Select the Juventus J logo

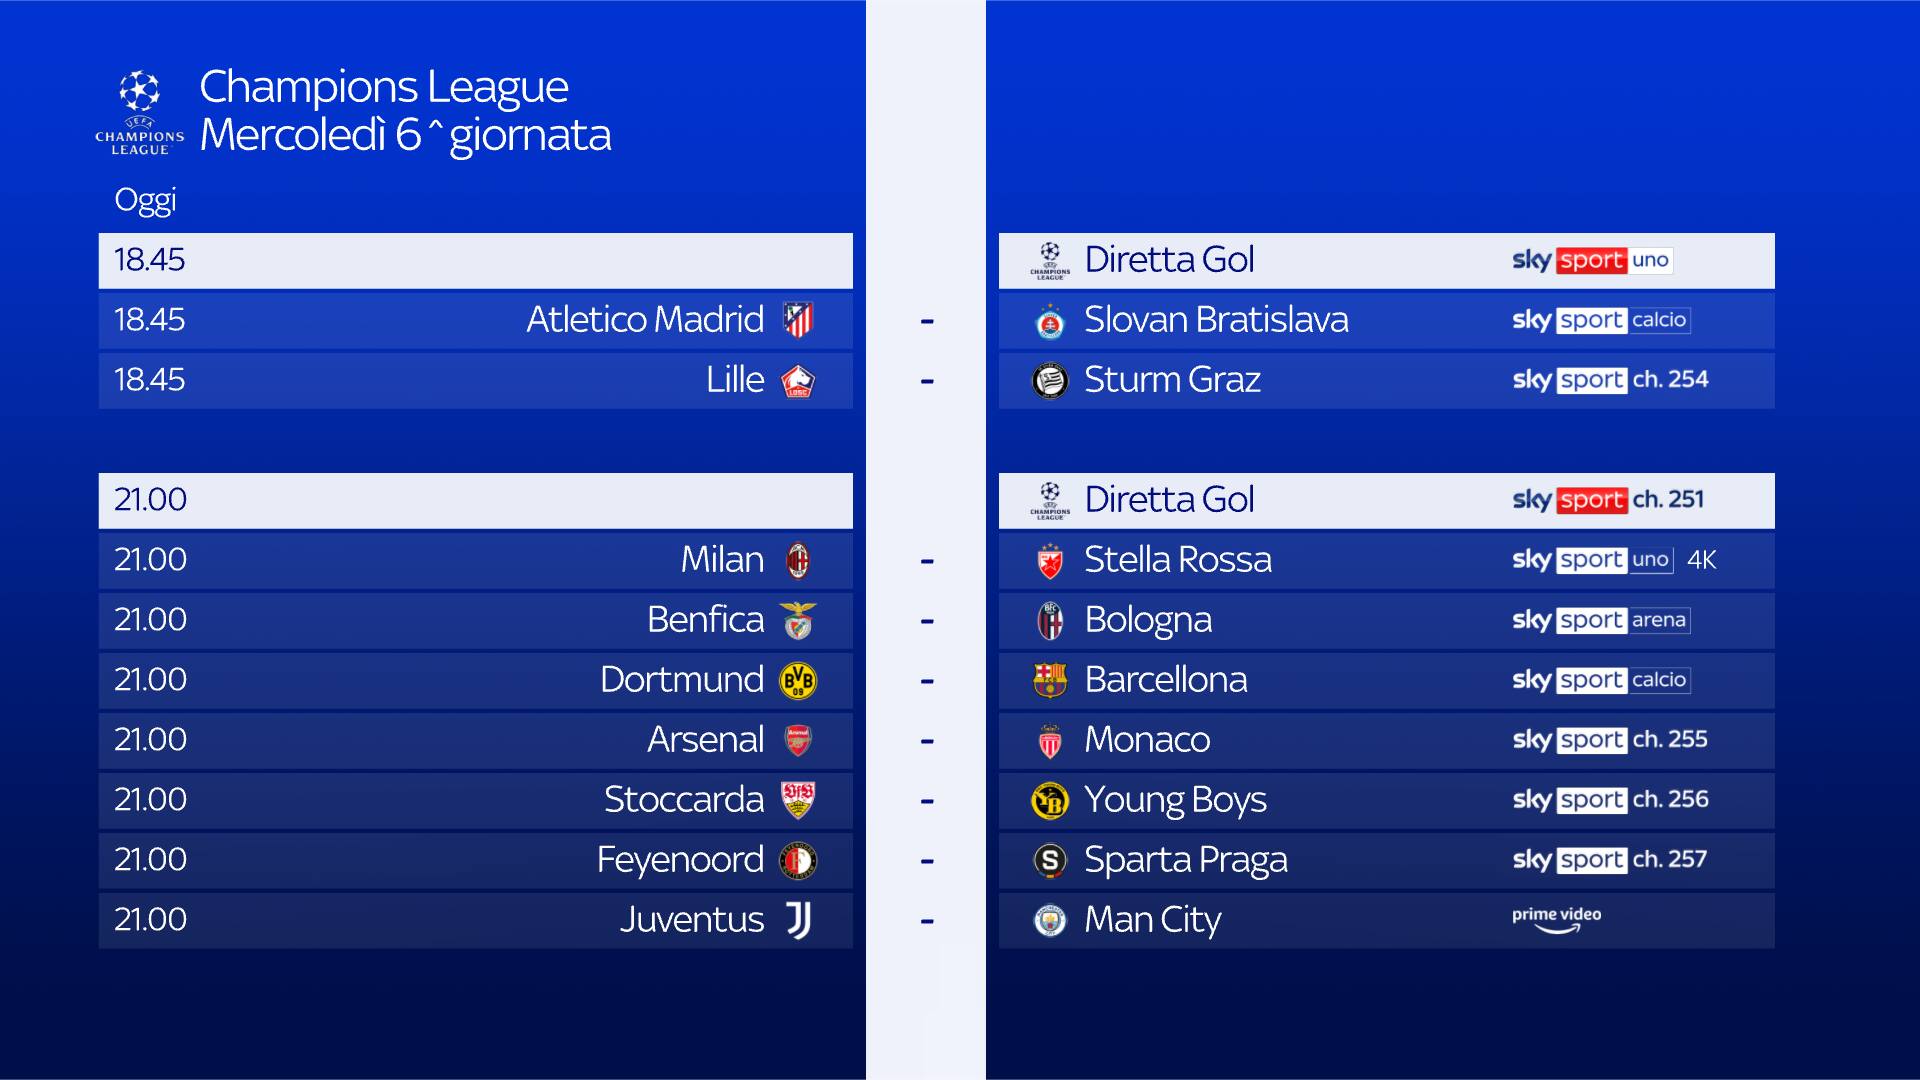pyautogui.click(x=797, y=920)
